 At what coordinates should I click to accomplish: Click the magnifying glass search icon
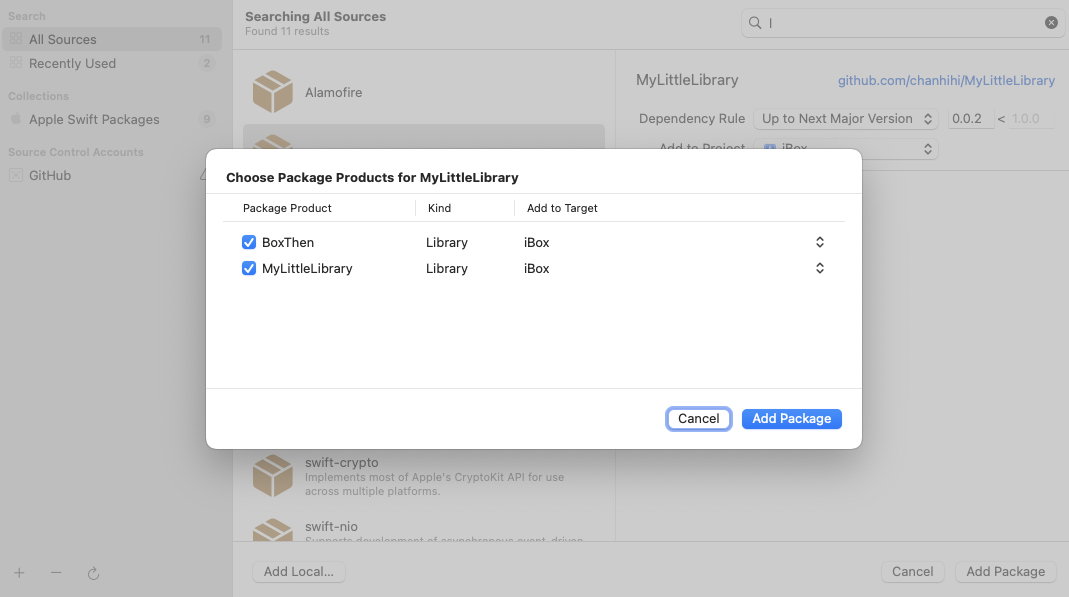pyautogui.click(x=755, y=22)
